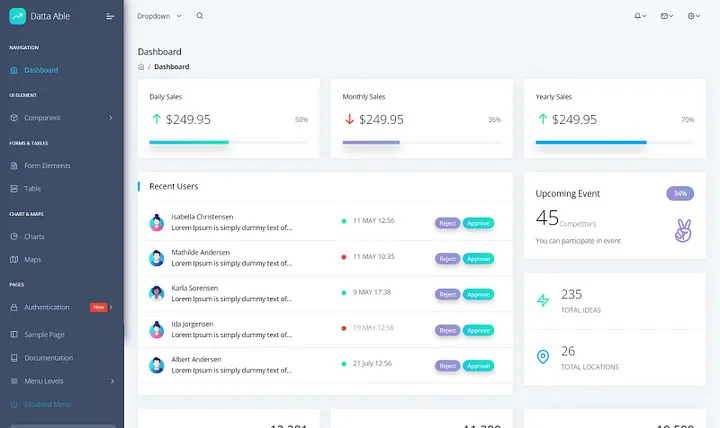720x428 pixels.
Task: Click the Table server icon in the sidebar
Action: coord(14,189)
